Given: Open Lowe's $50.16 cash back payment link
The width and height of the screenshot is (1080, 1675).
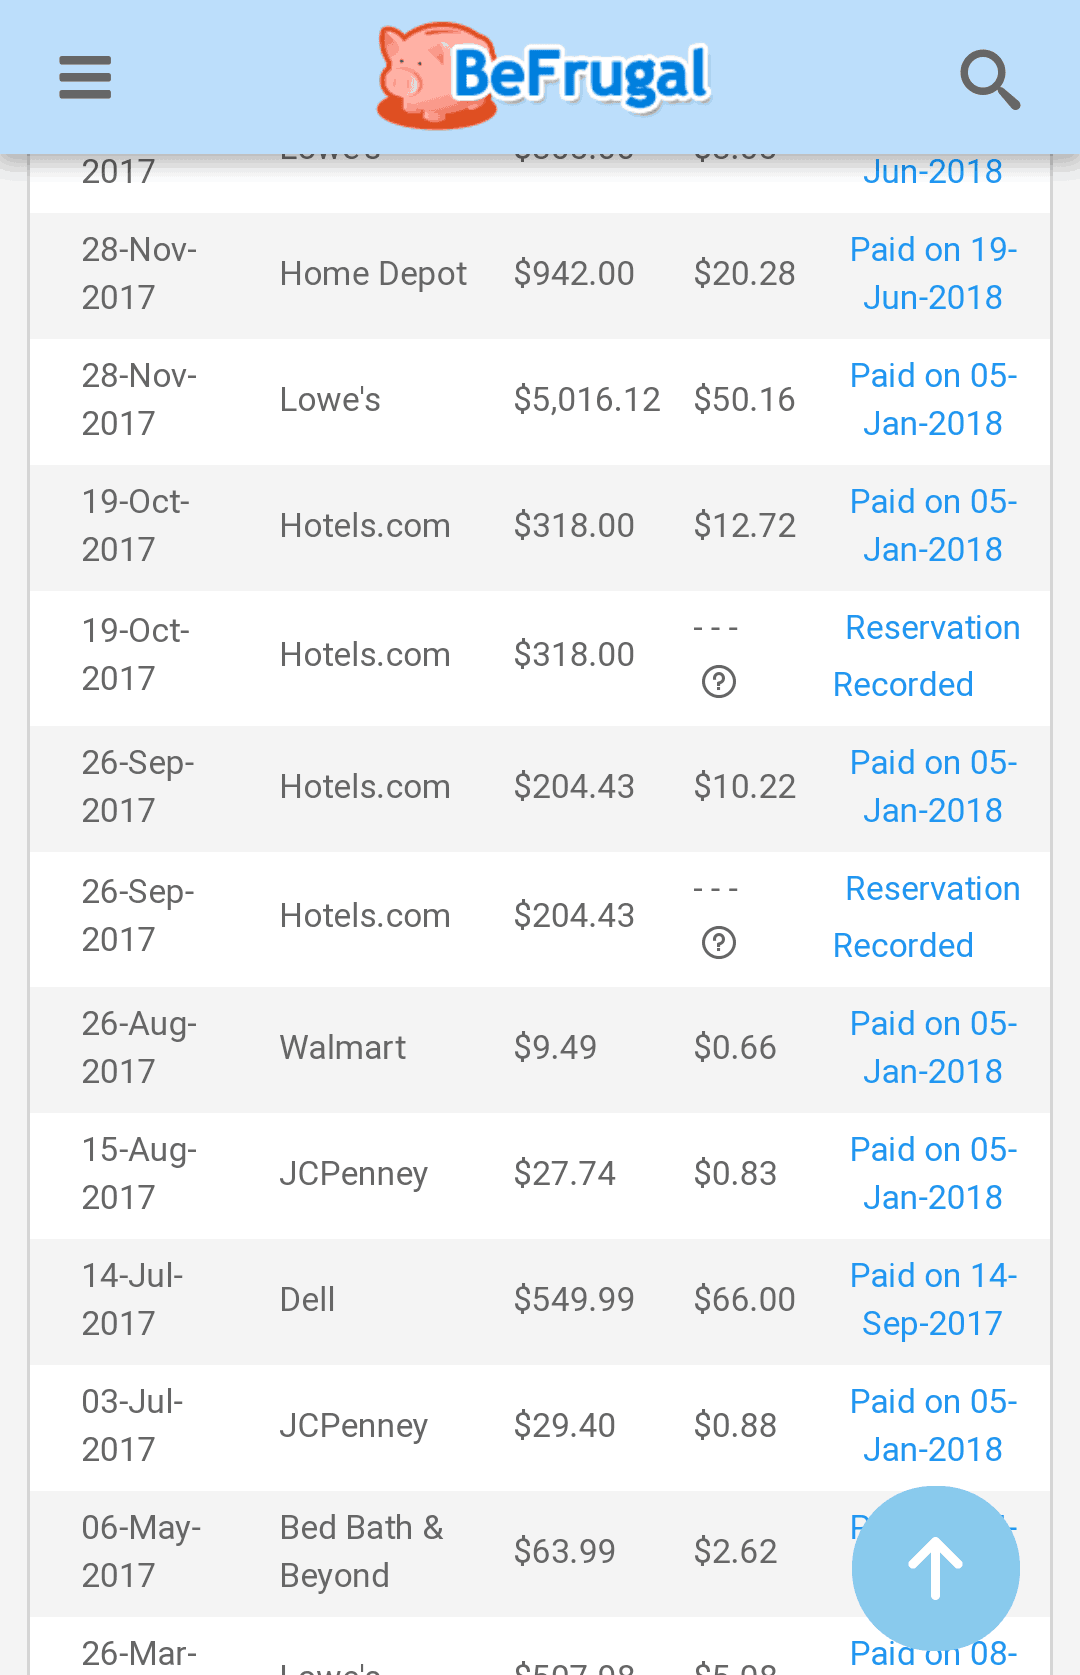Looking at the screenshot, I should click(x=932, y=400).
